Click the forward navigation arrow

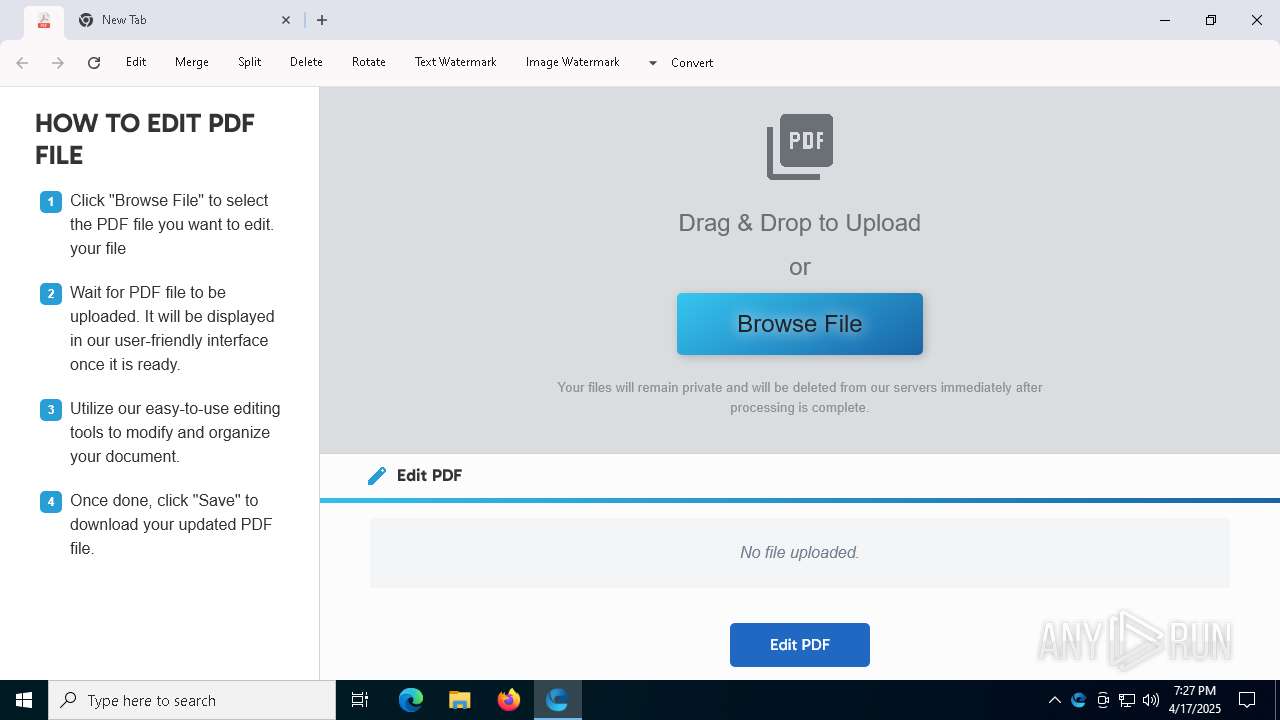point(58,63)
